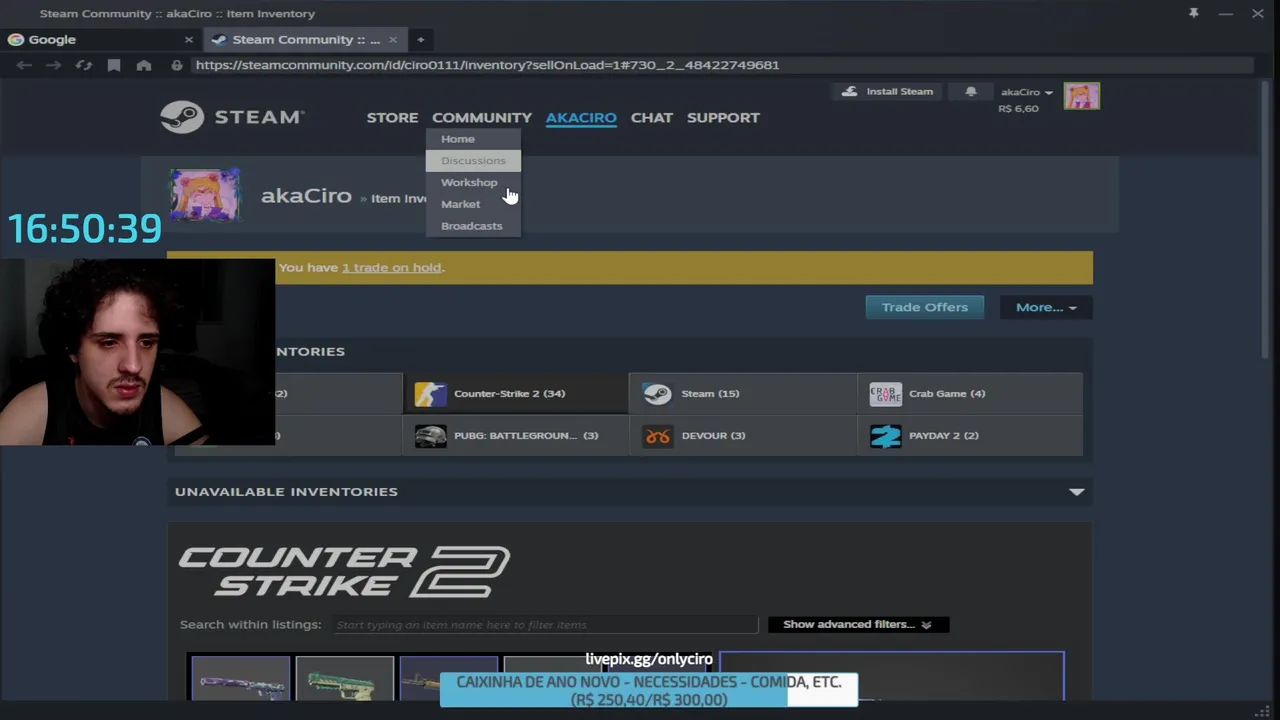Expand Show advanced filters
1280x720 pixels.
[857, 625]
